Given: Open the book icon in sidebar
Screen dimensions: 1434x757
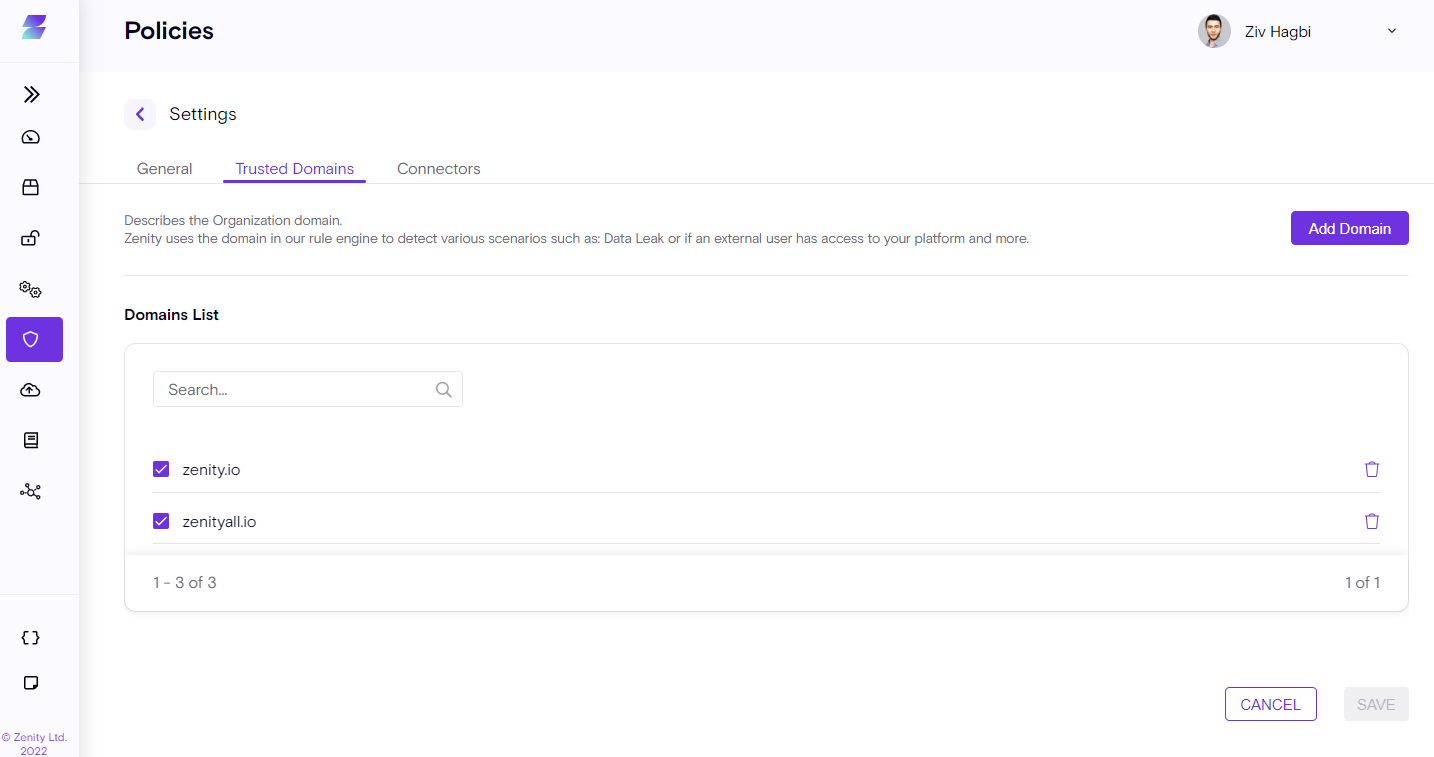Looking at the screenshot, I should click(x=31, y=440).
